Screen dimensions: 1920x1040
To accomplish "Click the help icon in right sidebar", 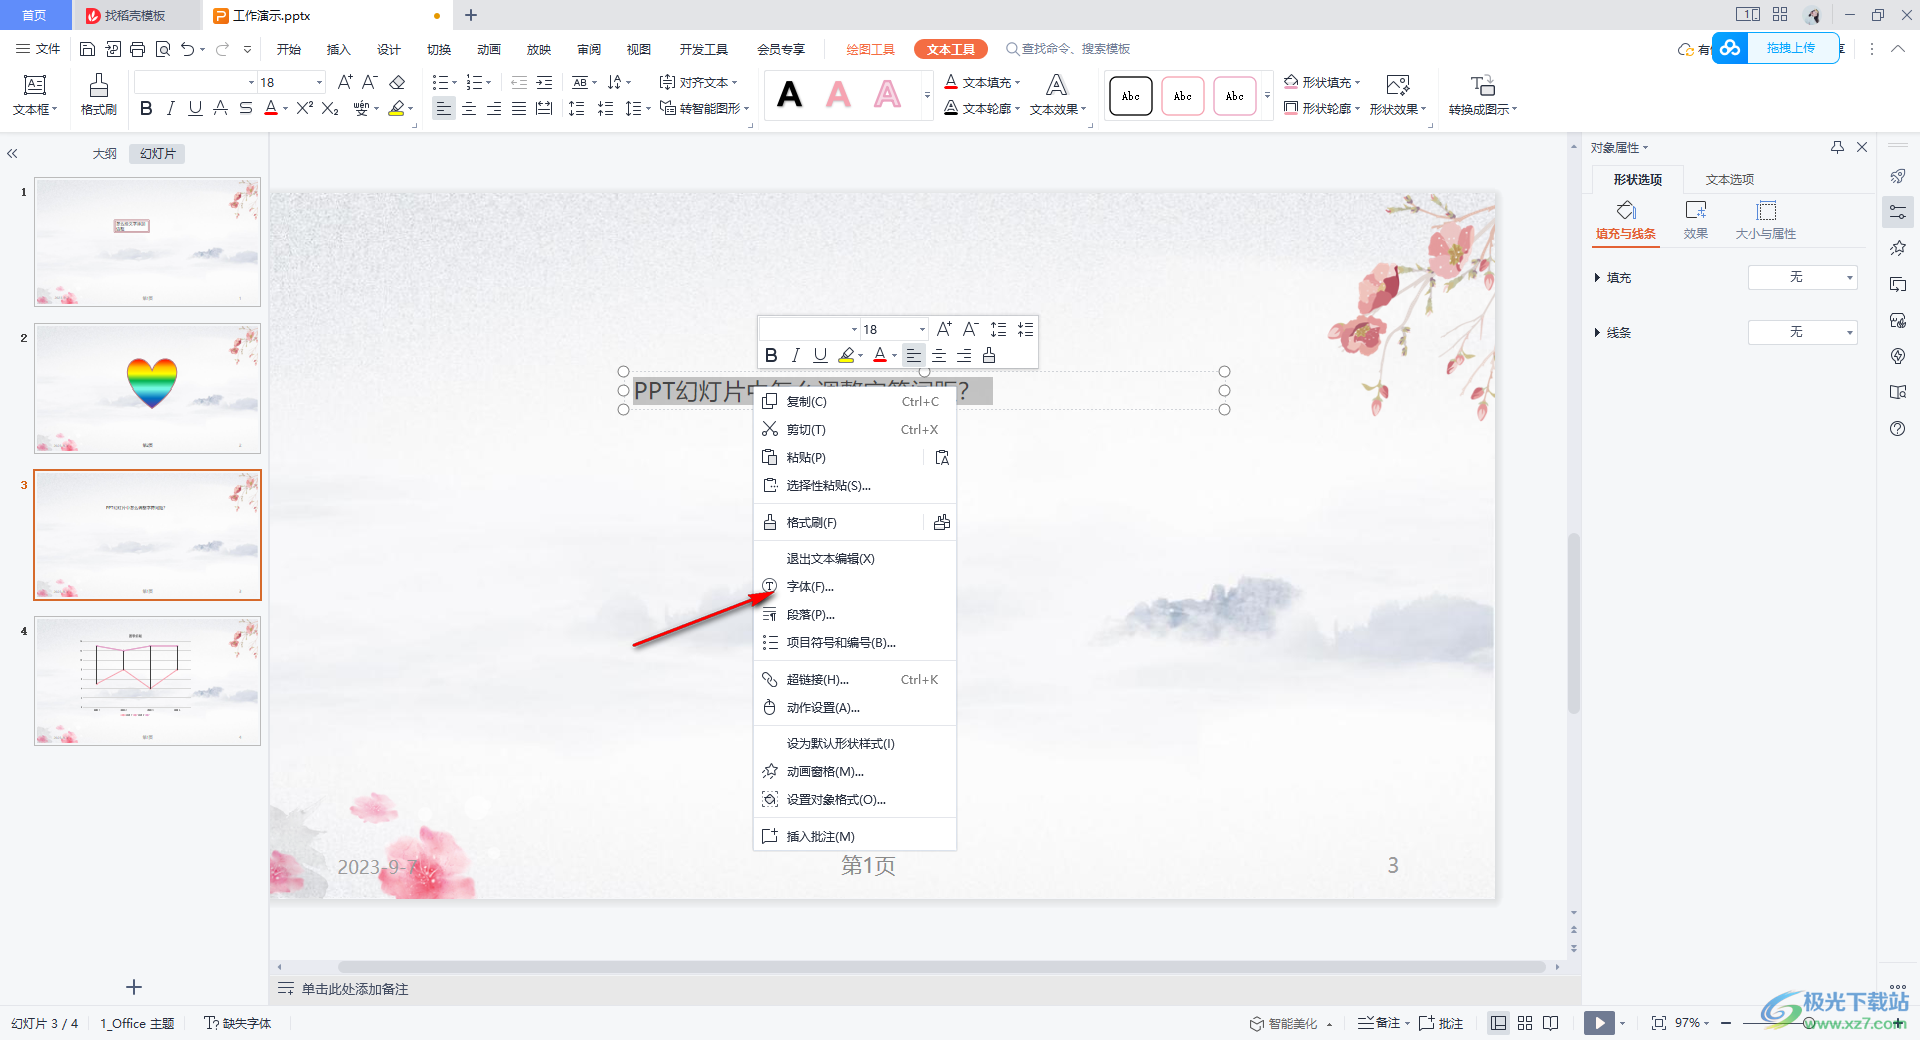I will 1898,428.
